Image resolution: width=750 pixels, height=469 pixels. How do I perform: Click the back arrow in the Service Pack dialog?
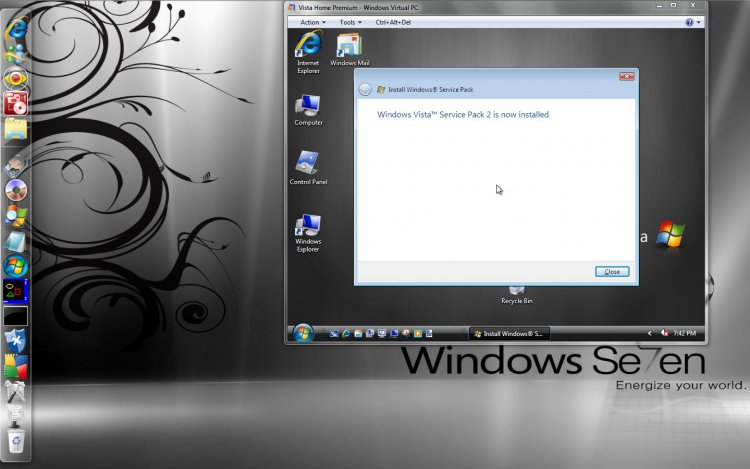(365, 89)
